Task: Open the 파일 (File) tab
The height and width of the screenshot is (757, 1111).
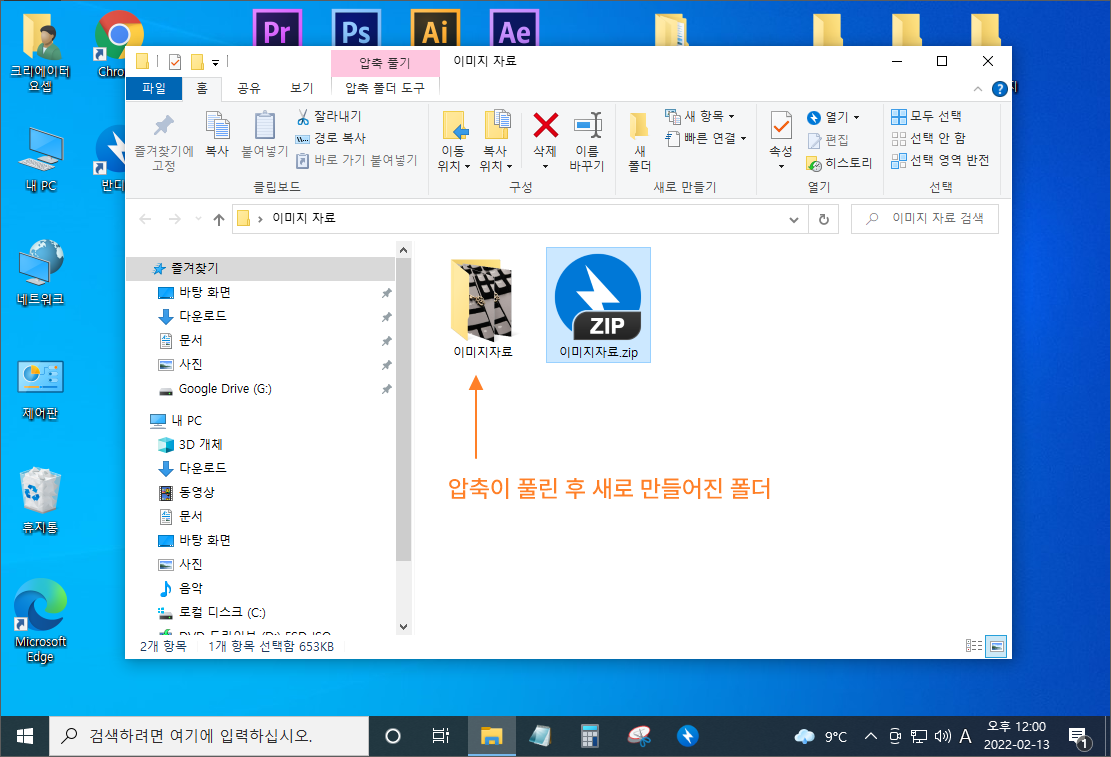Action: tap(154, 88)
